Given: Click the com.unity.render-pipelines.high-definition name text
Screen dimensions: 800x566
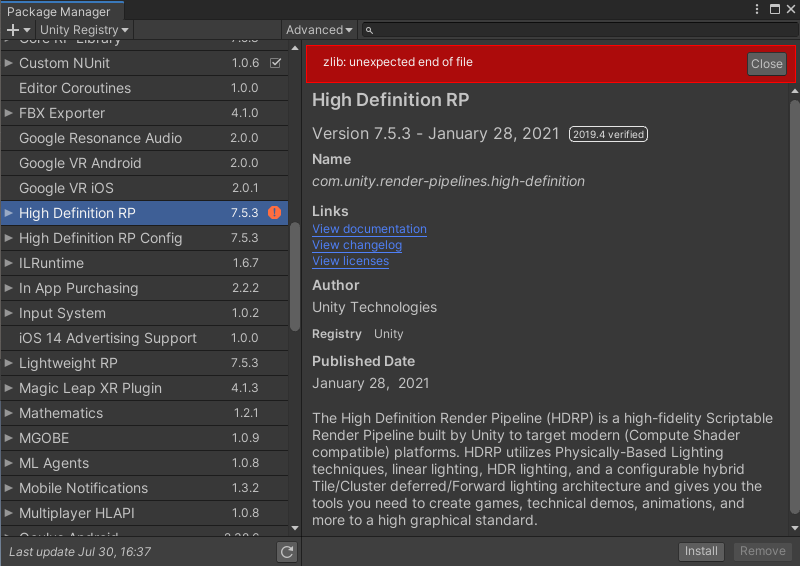Looking at the screenshot, I should click(x=448, y=181).
